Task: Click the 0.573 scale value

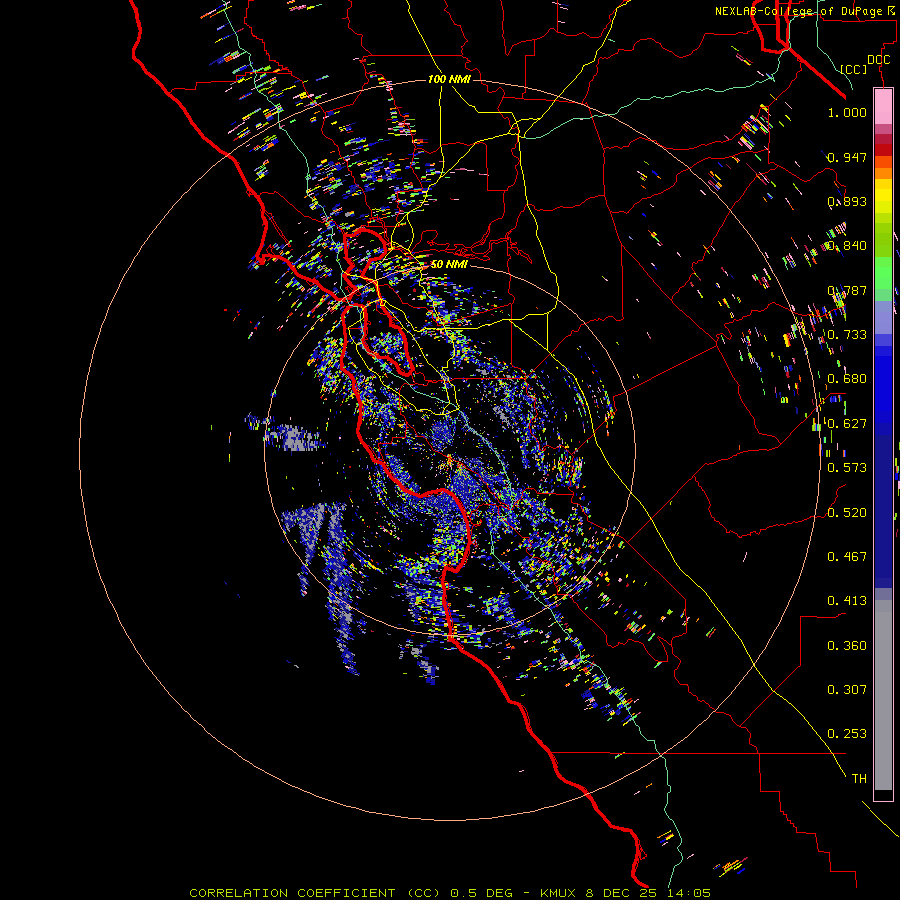Action: 847,468
